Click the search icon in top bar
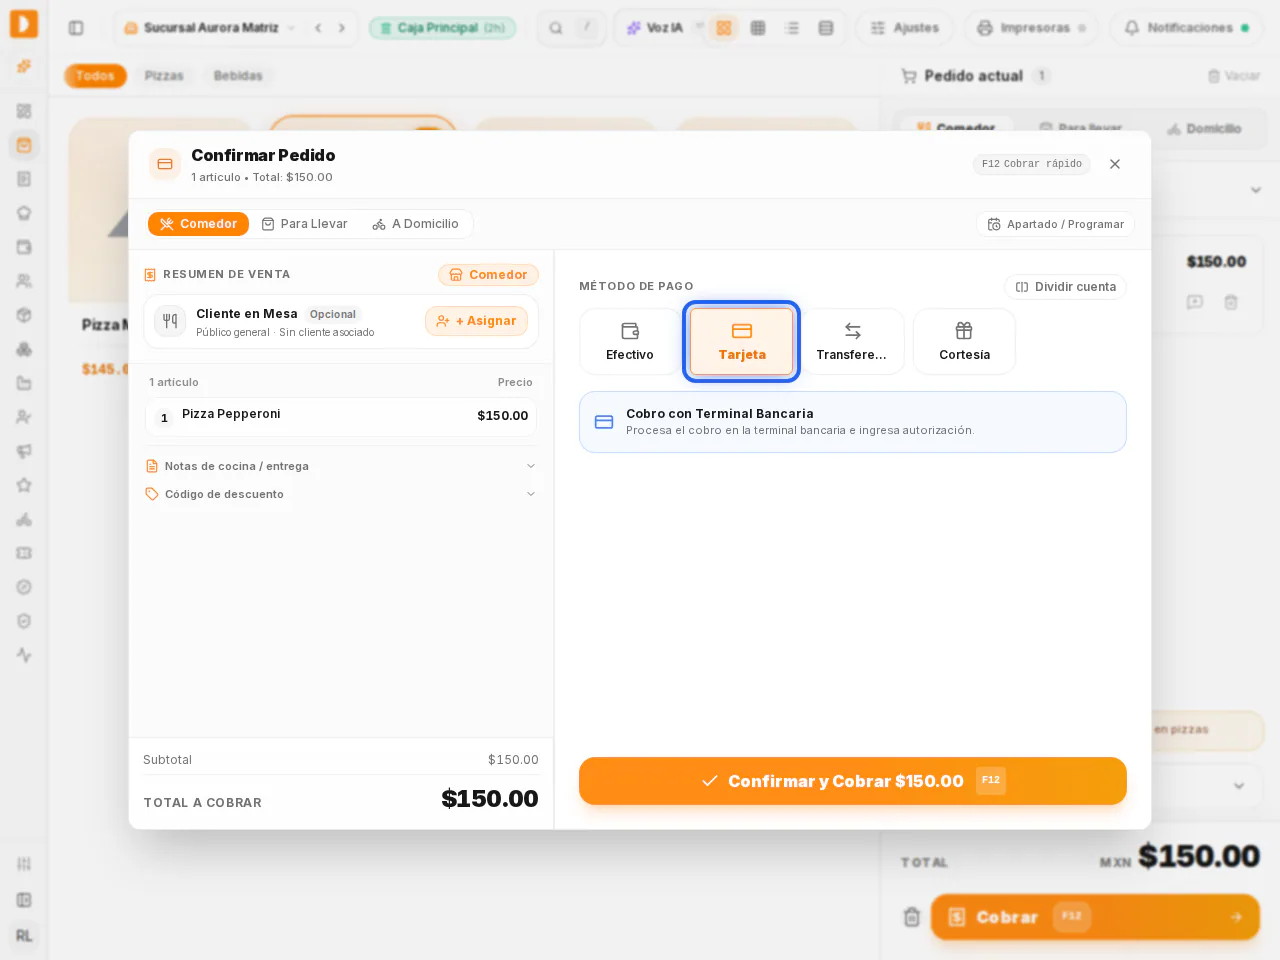The image size is (1280, 960). [556, 28]
